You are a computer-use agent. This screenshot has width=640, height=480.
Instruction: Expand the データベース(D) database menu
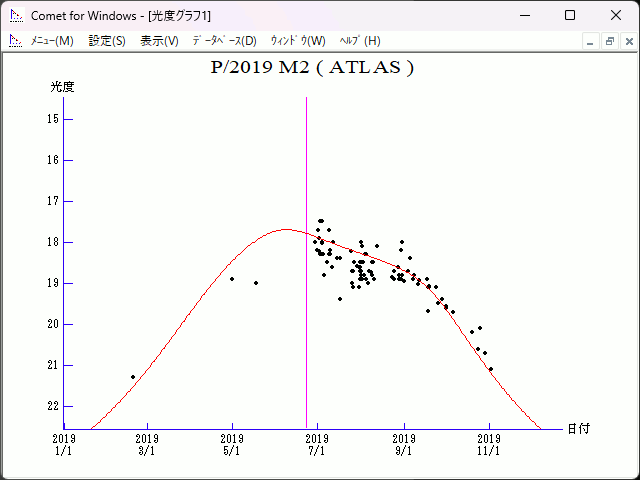(224, 41)
